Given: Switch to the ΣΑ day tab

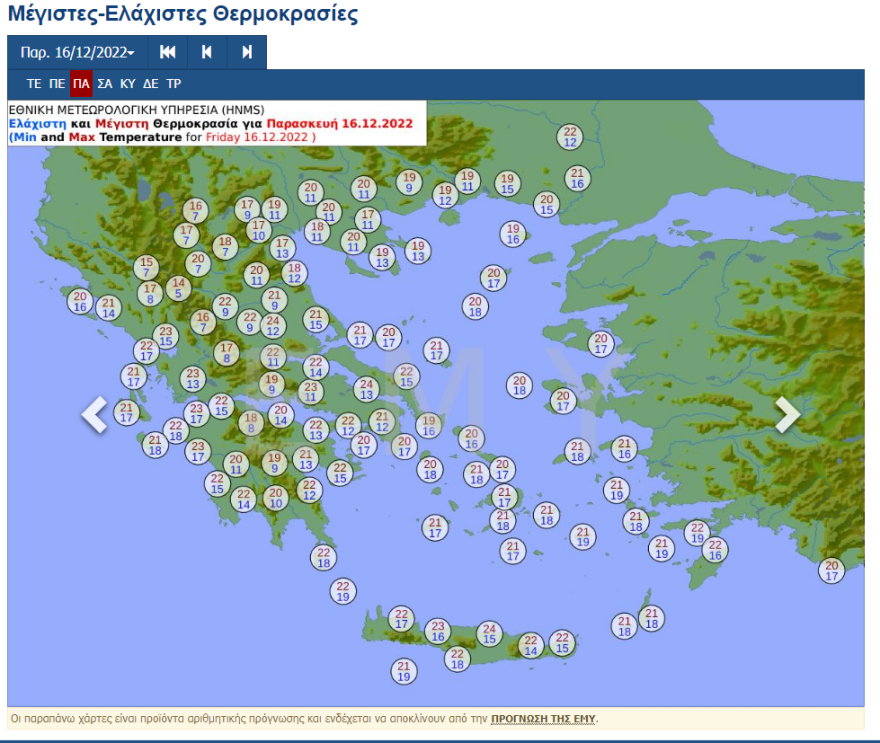Looking at the screenshot, I should (105, 84).
